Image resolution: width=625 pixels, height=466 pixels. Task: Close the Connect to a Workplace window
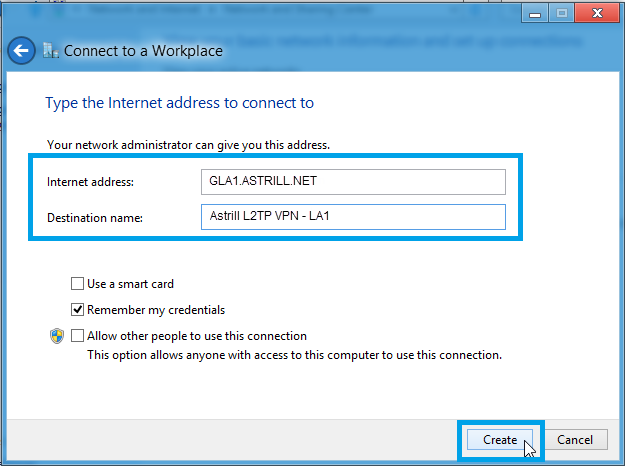click(x=597, y=14)
